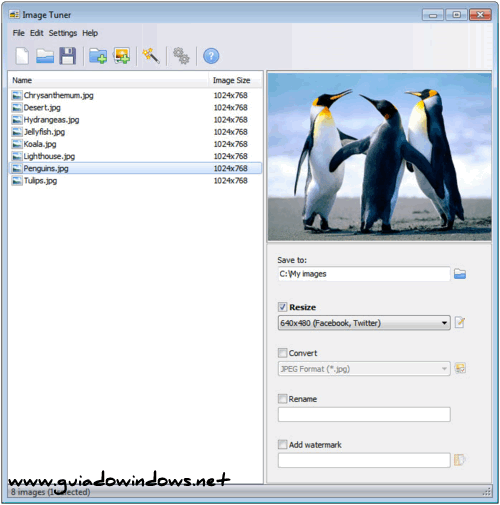Select Lighthouse.jpg in the list
The image size is (500, 505).
[135, 156]
